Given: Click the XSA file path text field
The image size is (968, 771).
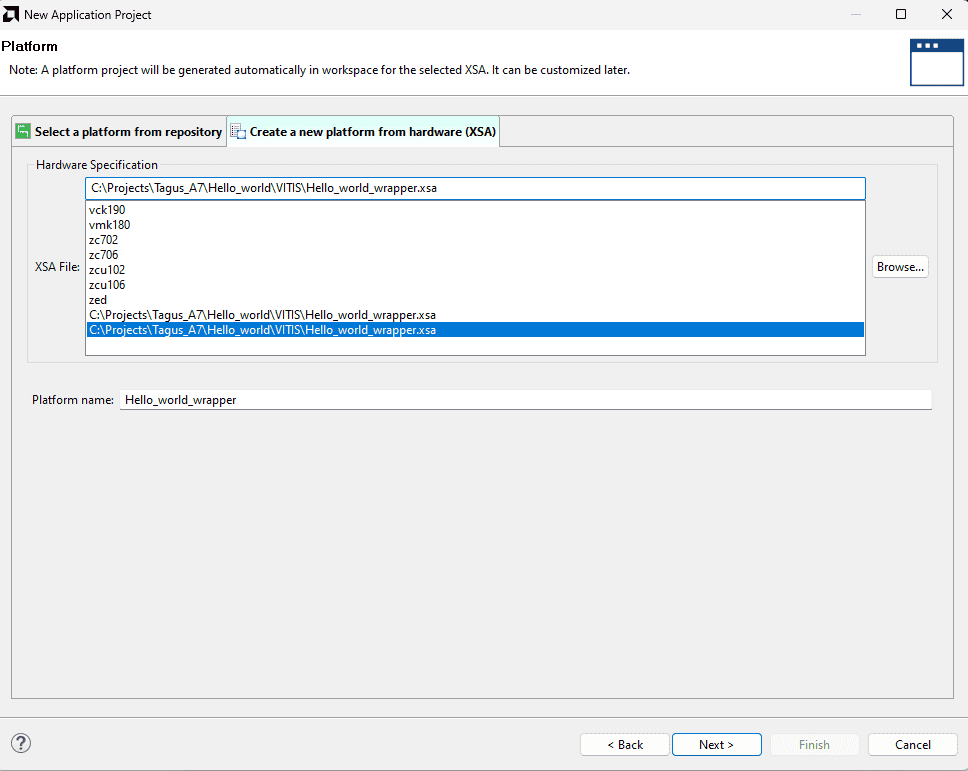Looking at the screenshot, I should click(x=475, y=188).
